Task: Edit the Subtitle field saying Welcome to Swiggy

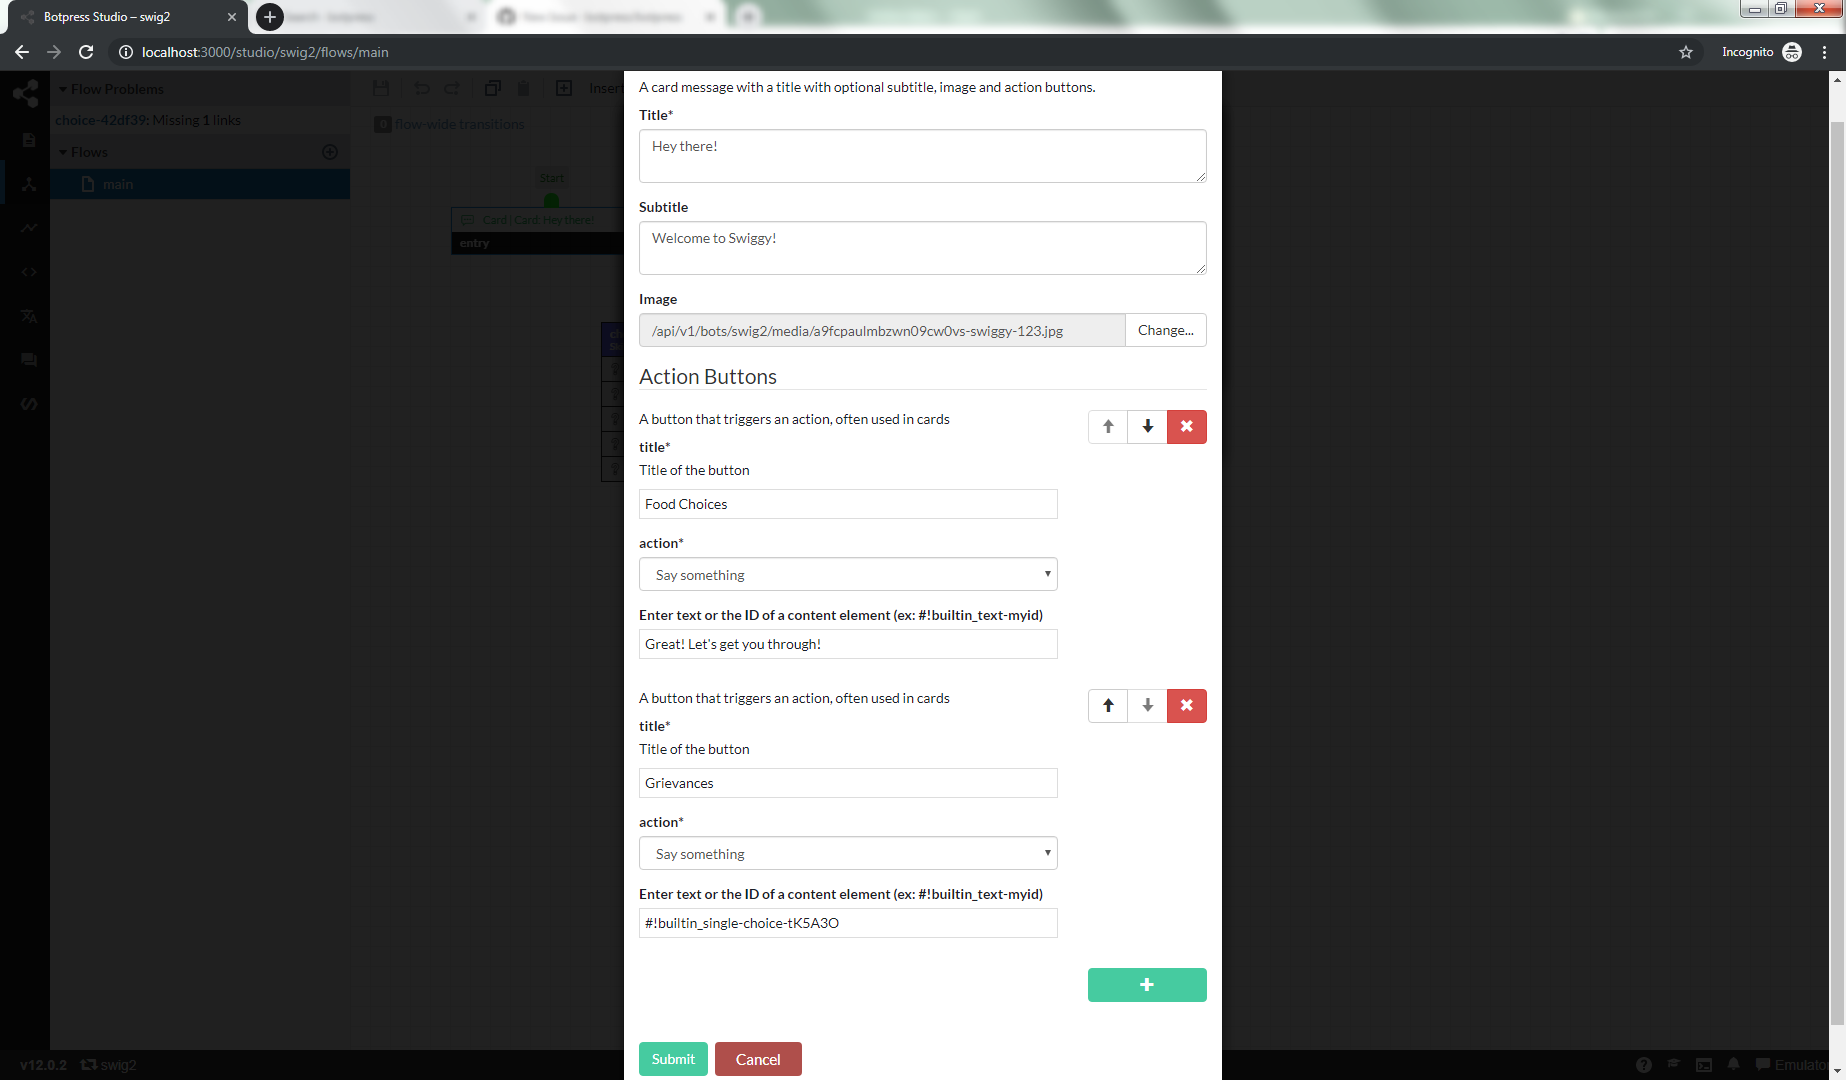Action: click(x=922, y=247)
